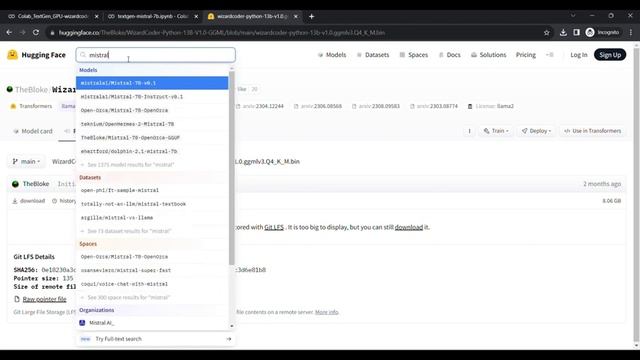This screenshot has width=640, height=360.
Task: Click the browser forward arrow
Action: coord(22,32)
